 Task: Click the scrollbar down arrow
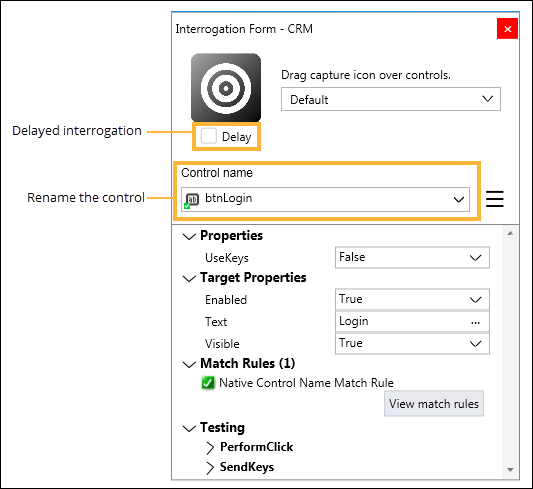[x=510, y=470]
